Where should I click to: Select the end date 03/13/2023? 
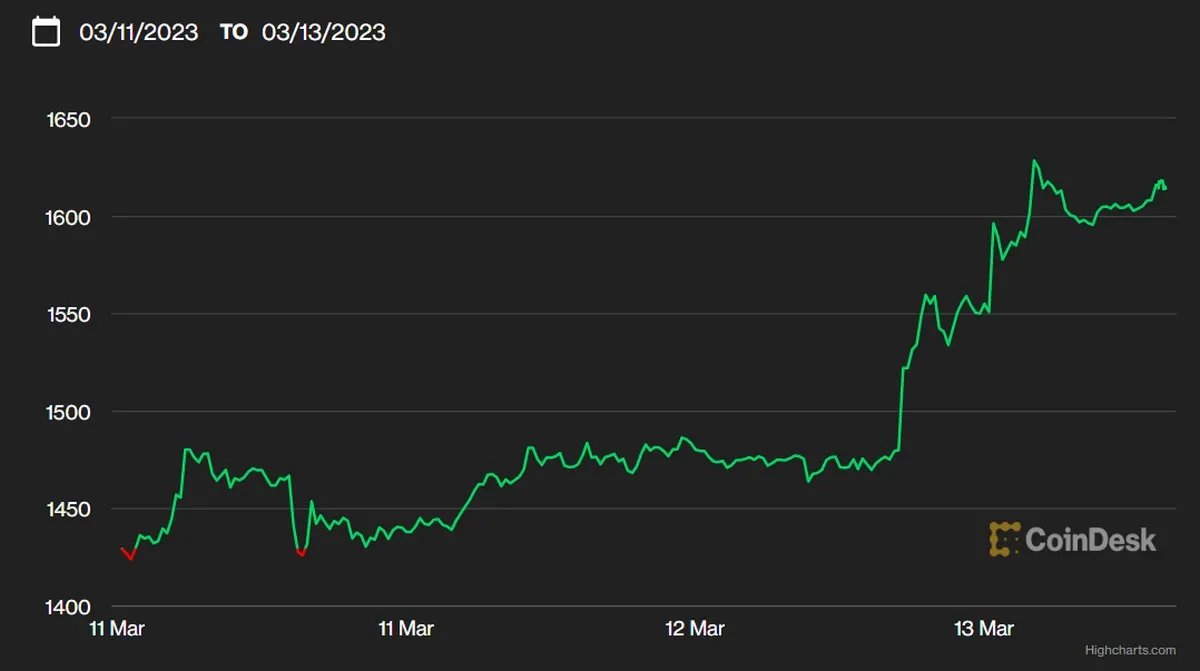(323, 32)
